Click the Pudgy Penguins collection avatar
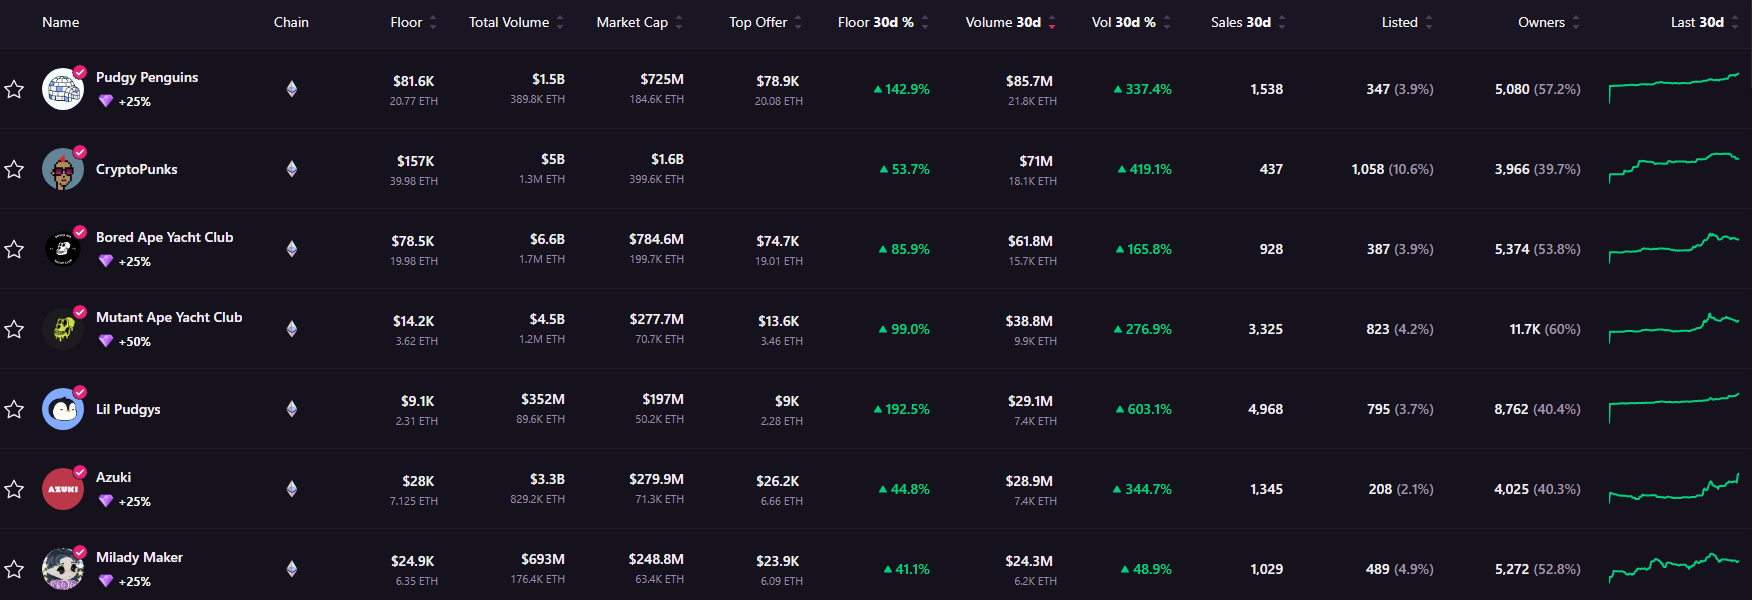The image size is (1752, 600). pyautogui.click(x=63, y=89)
